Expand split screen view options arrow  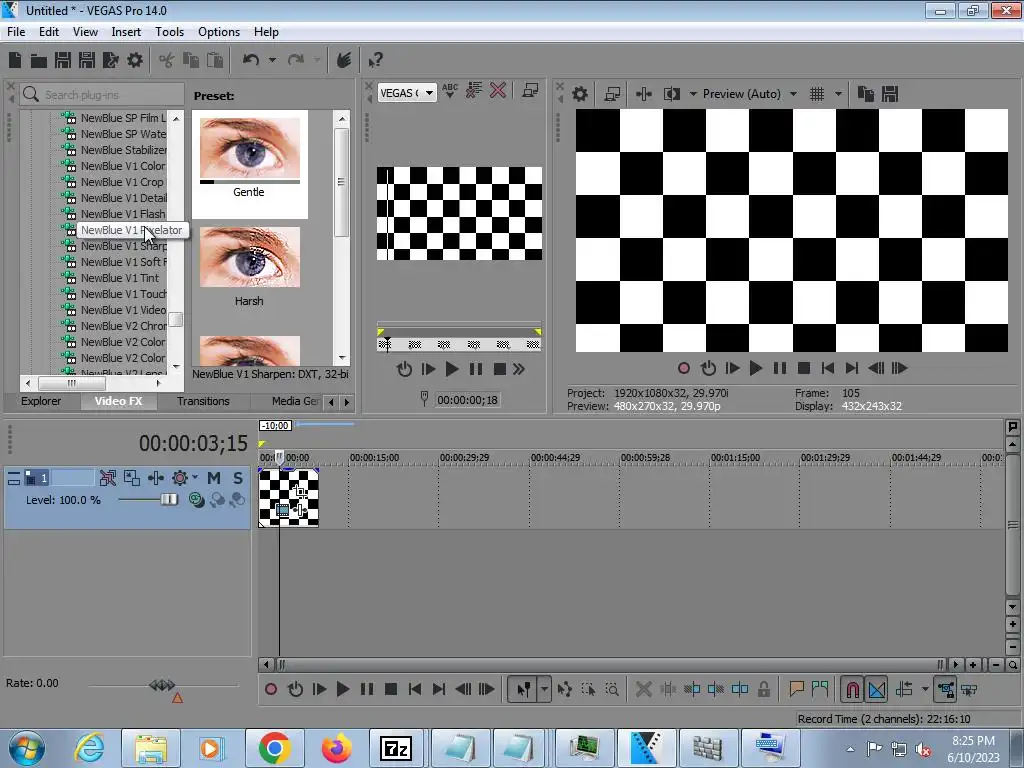(x=693, y=95)
